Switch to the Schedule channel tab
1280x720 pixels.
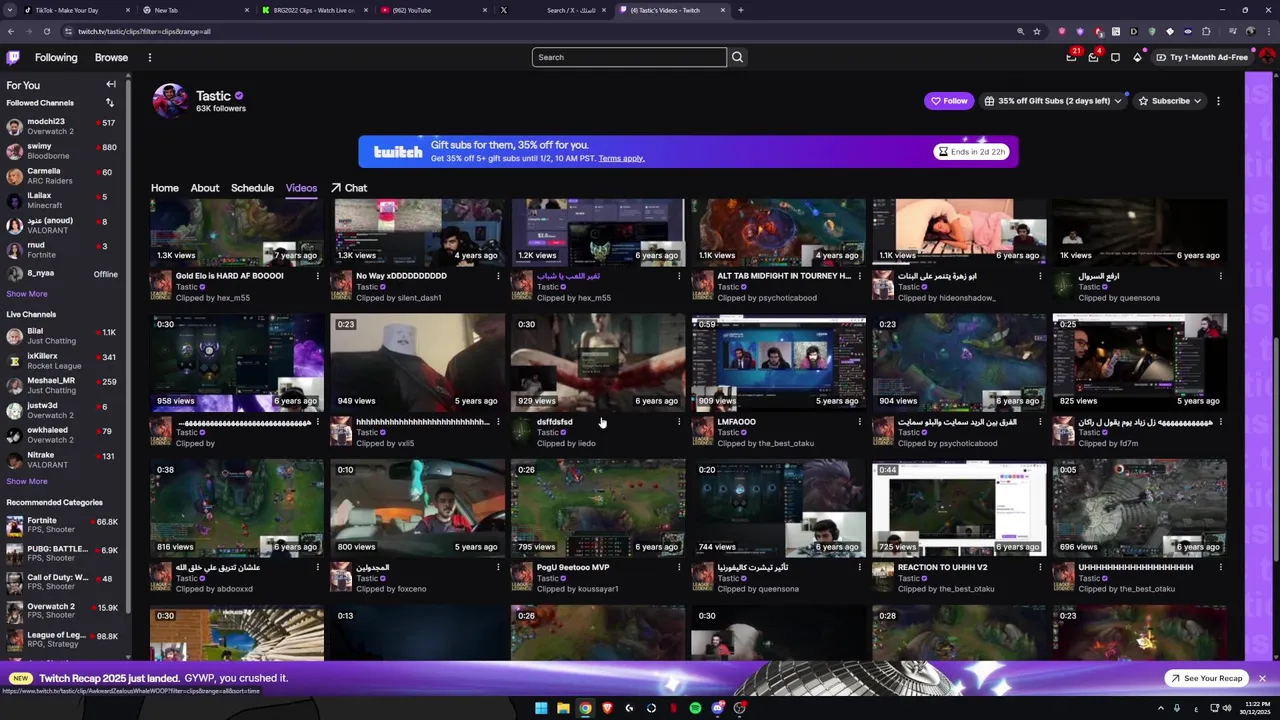[252, 188]
